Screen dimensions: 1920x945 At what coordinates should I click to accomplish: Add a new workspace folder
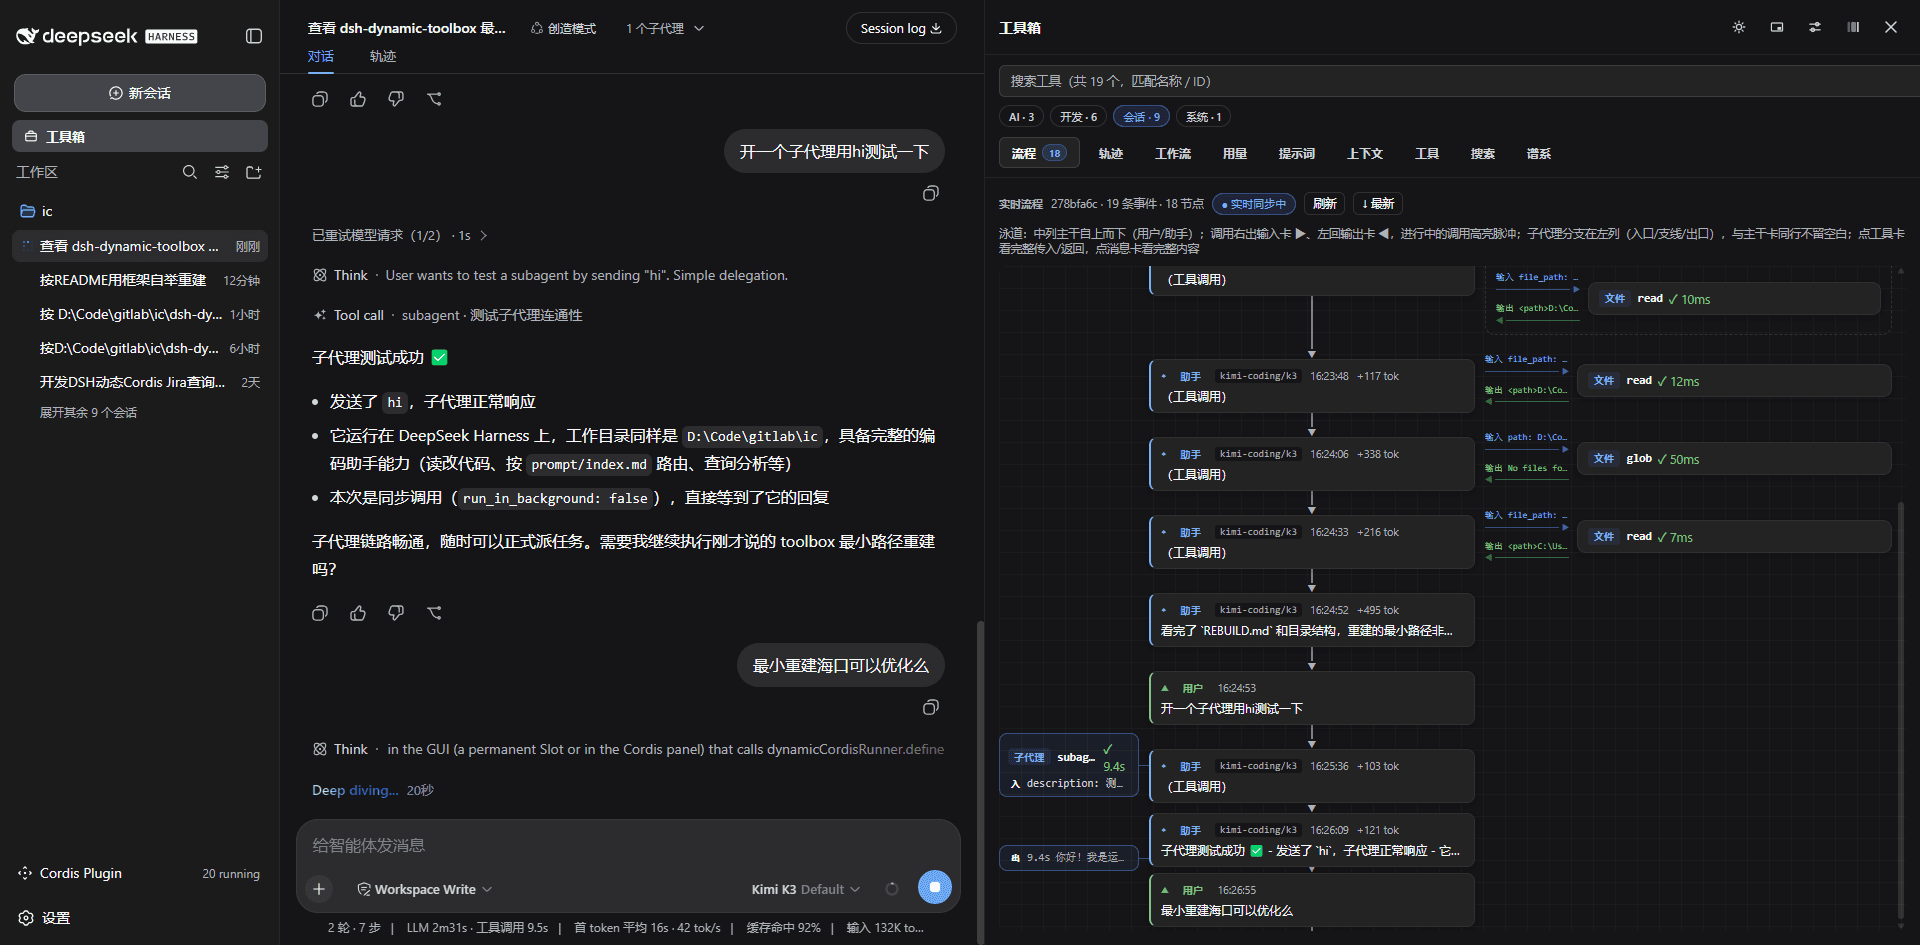[x=254, y=172]
